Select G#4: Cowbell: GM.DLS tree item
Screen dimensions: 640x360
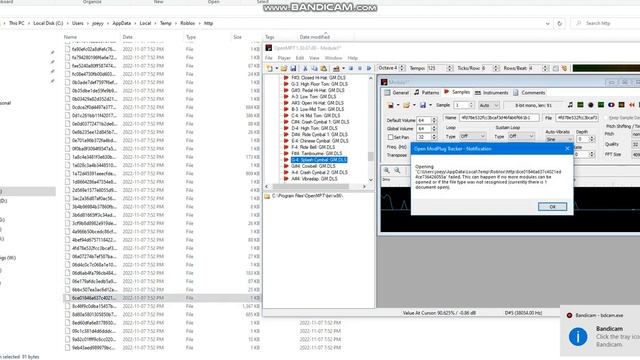313,166
